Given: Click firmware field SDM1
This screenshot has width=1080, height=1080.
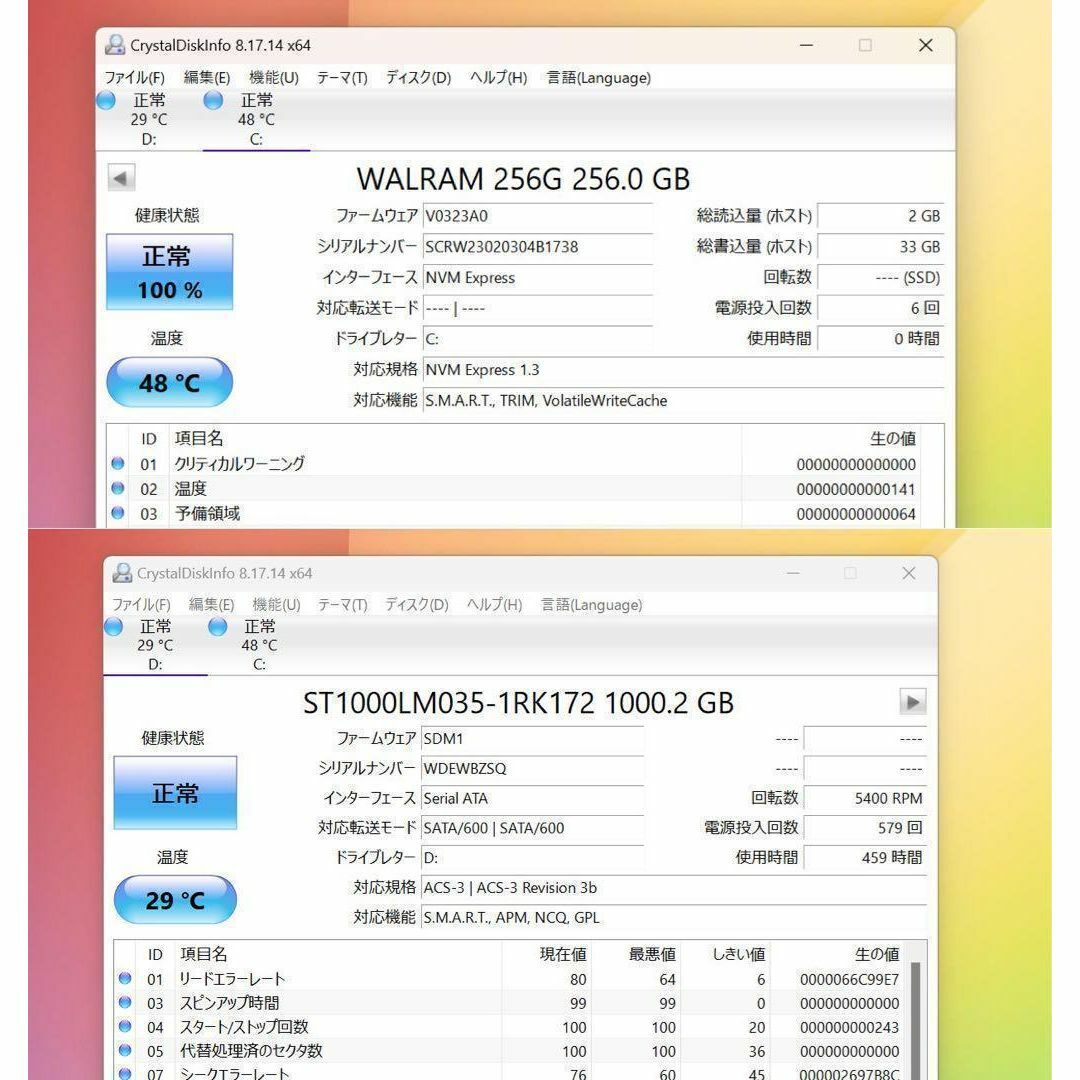Looking at the screenshot, I should click(x=532, y=738).
